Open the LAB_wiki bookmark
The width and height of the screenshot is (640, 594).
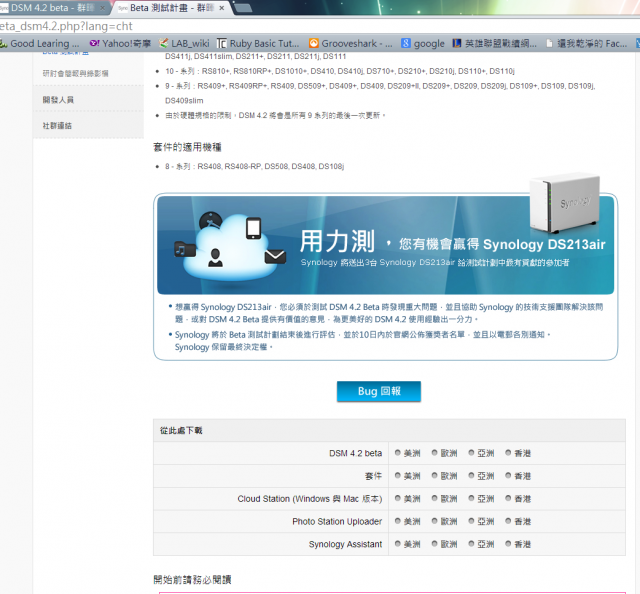pyautogui.click(x=184, y=43)
